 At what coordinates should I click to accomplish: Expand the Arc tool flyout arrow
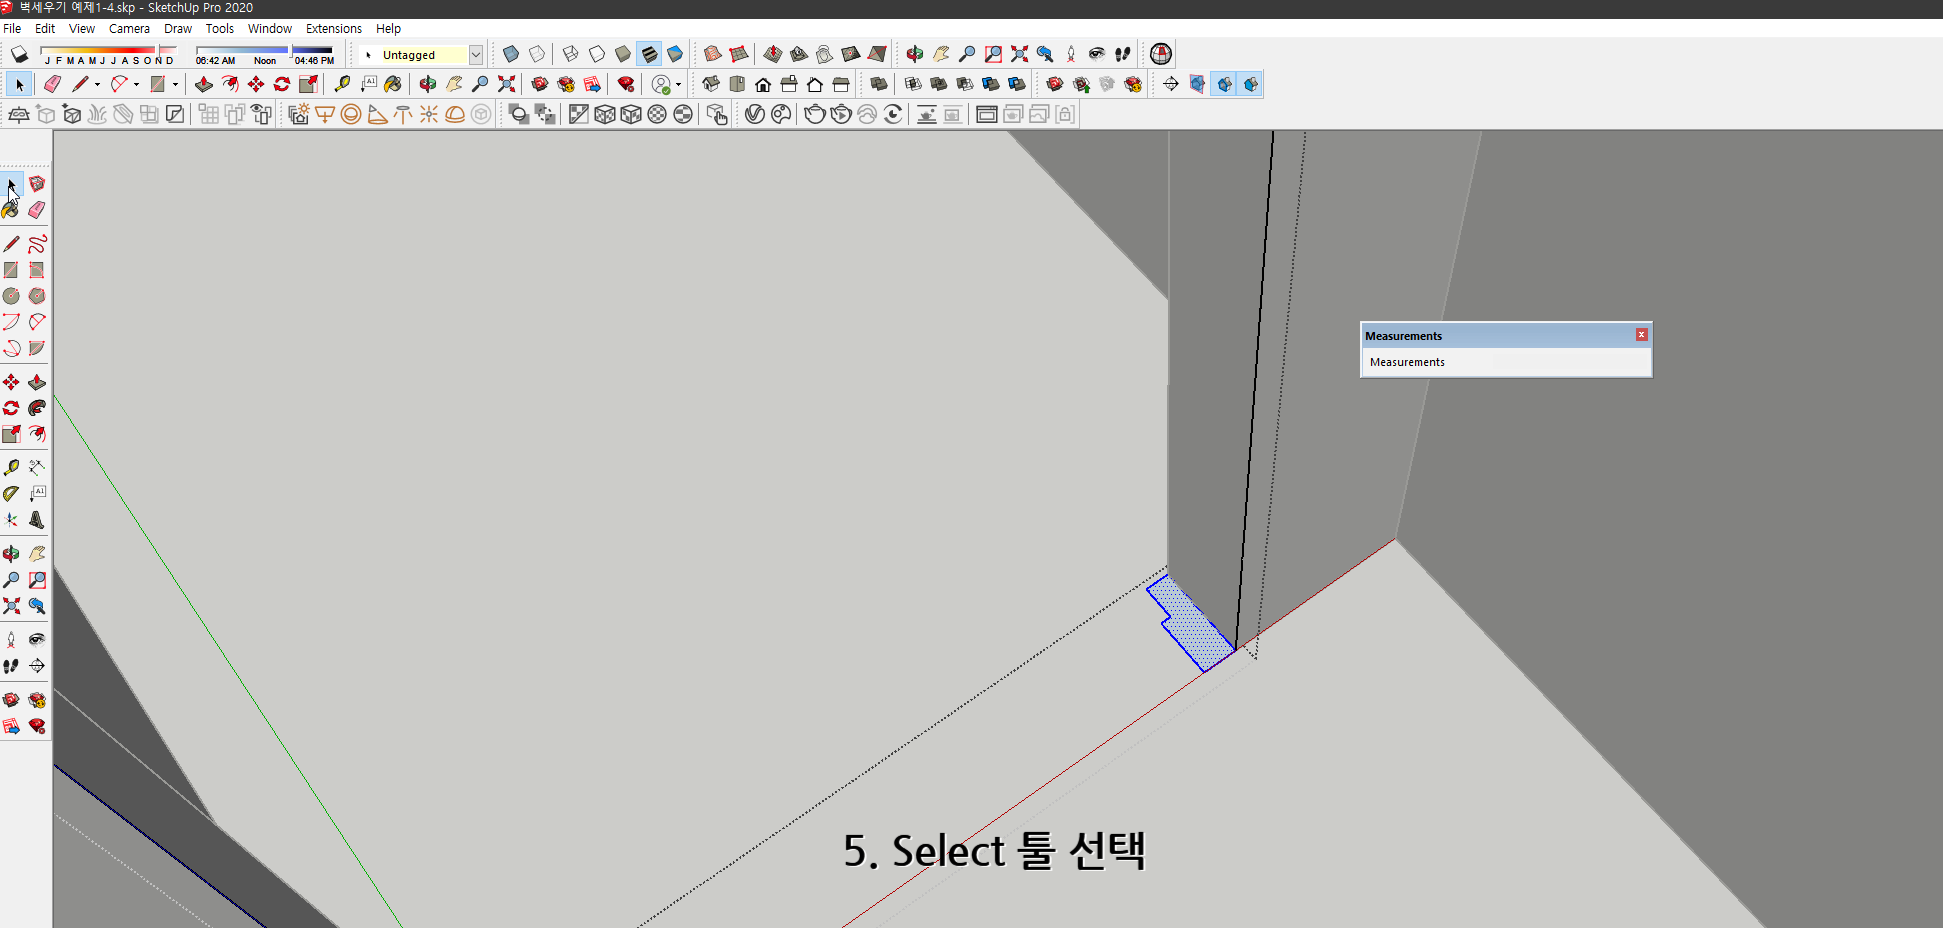click(136, 84)
